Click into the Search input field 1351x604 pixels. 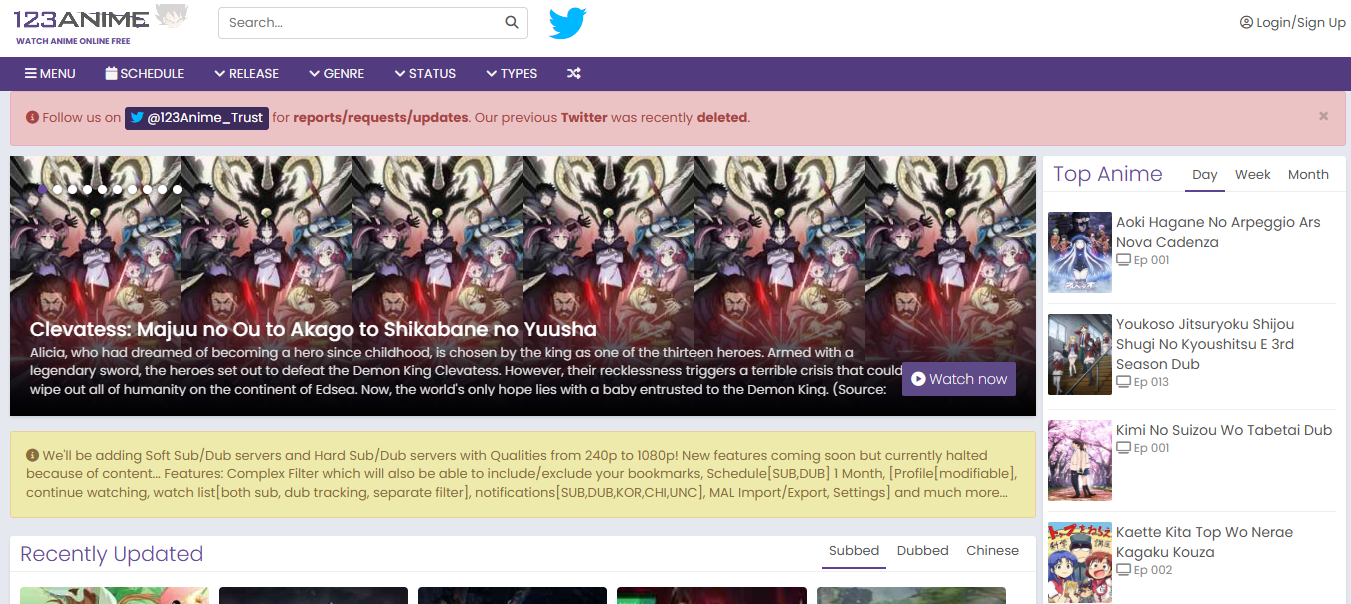[x=361, y=22]
